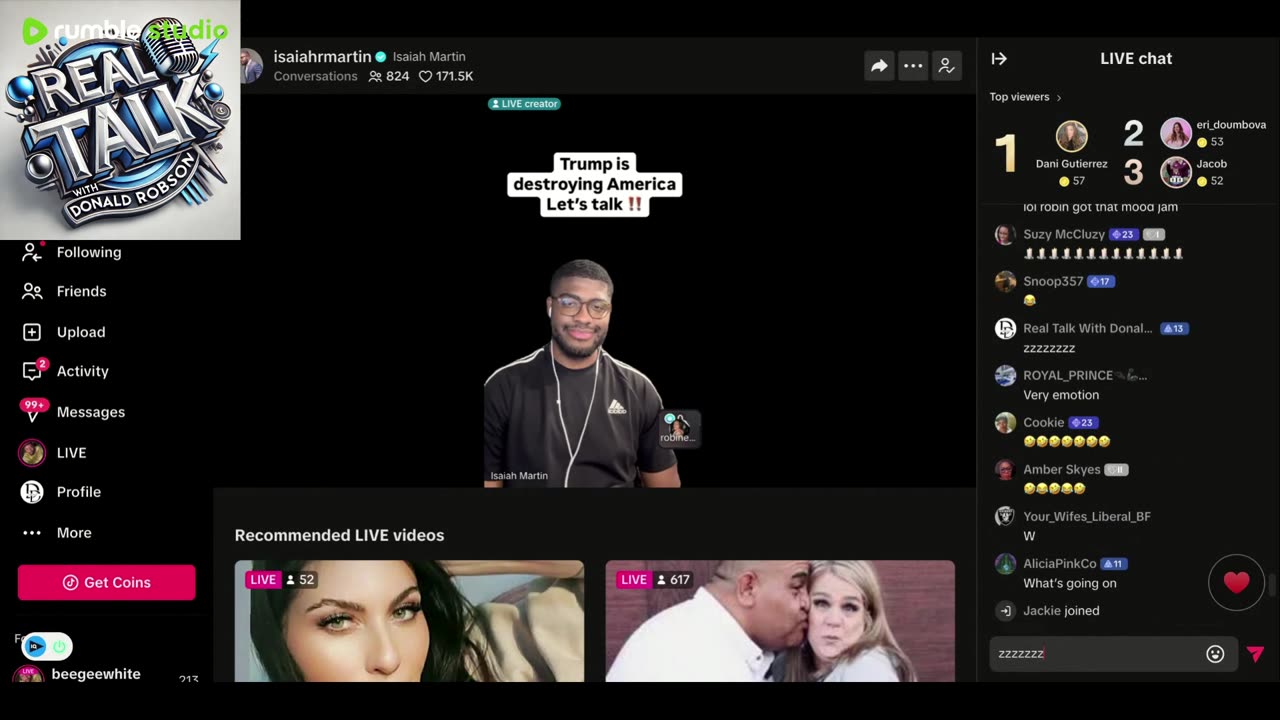
Task: Open the isaiahrmartin profile name
Action: tap(323, 57)
